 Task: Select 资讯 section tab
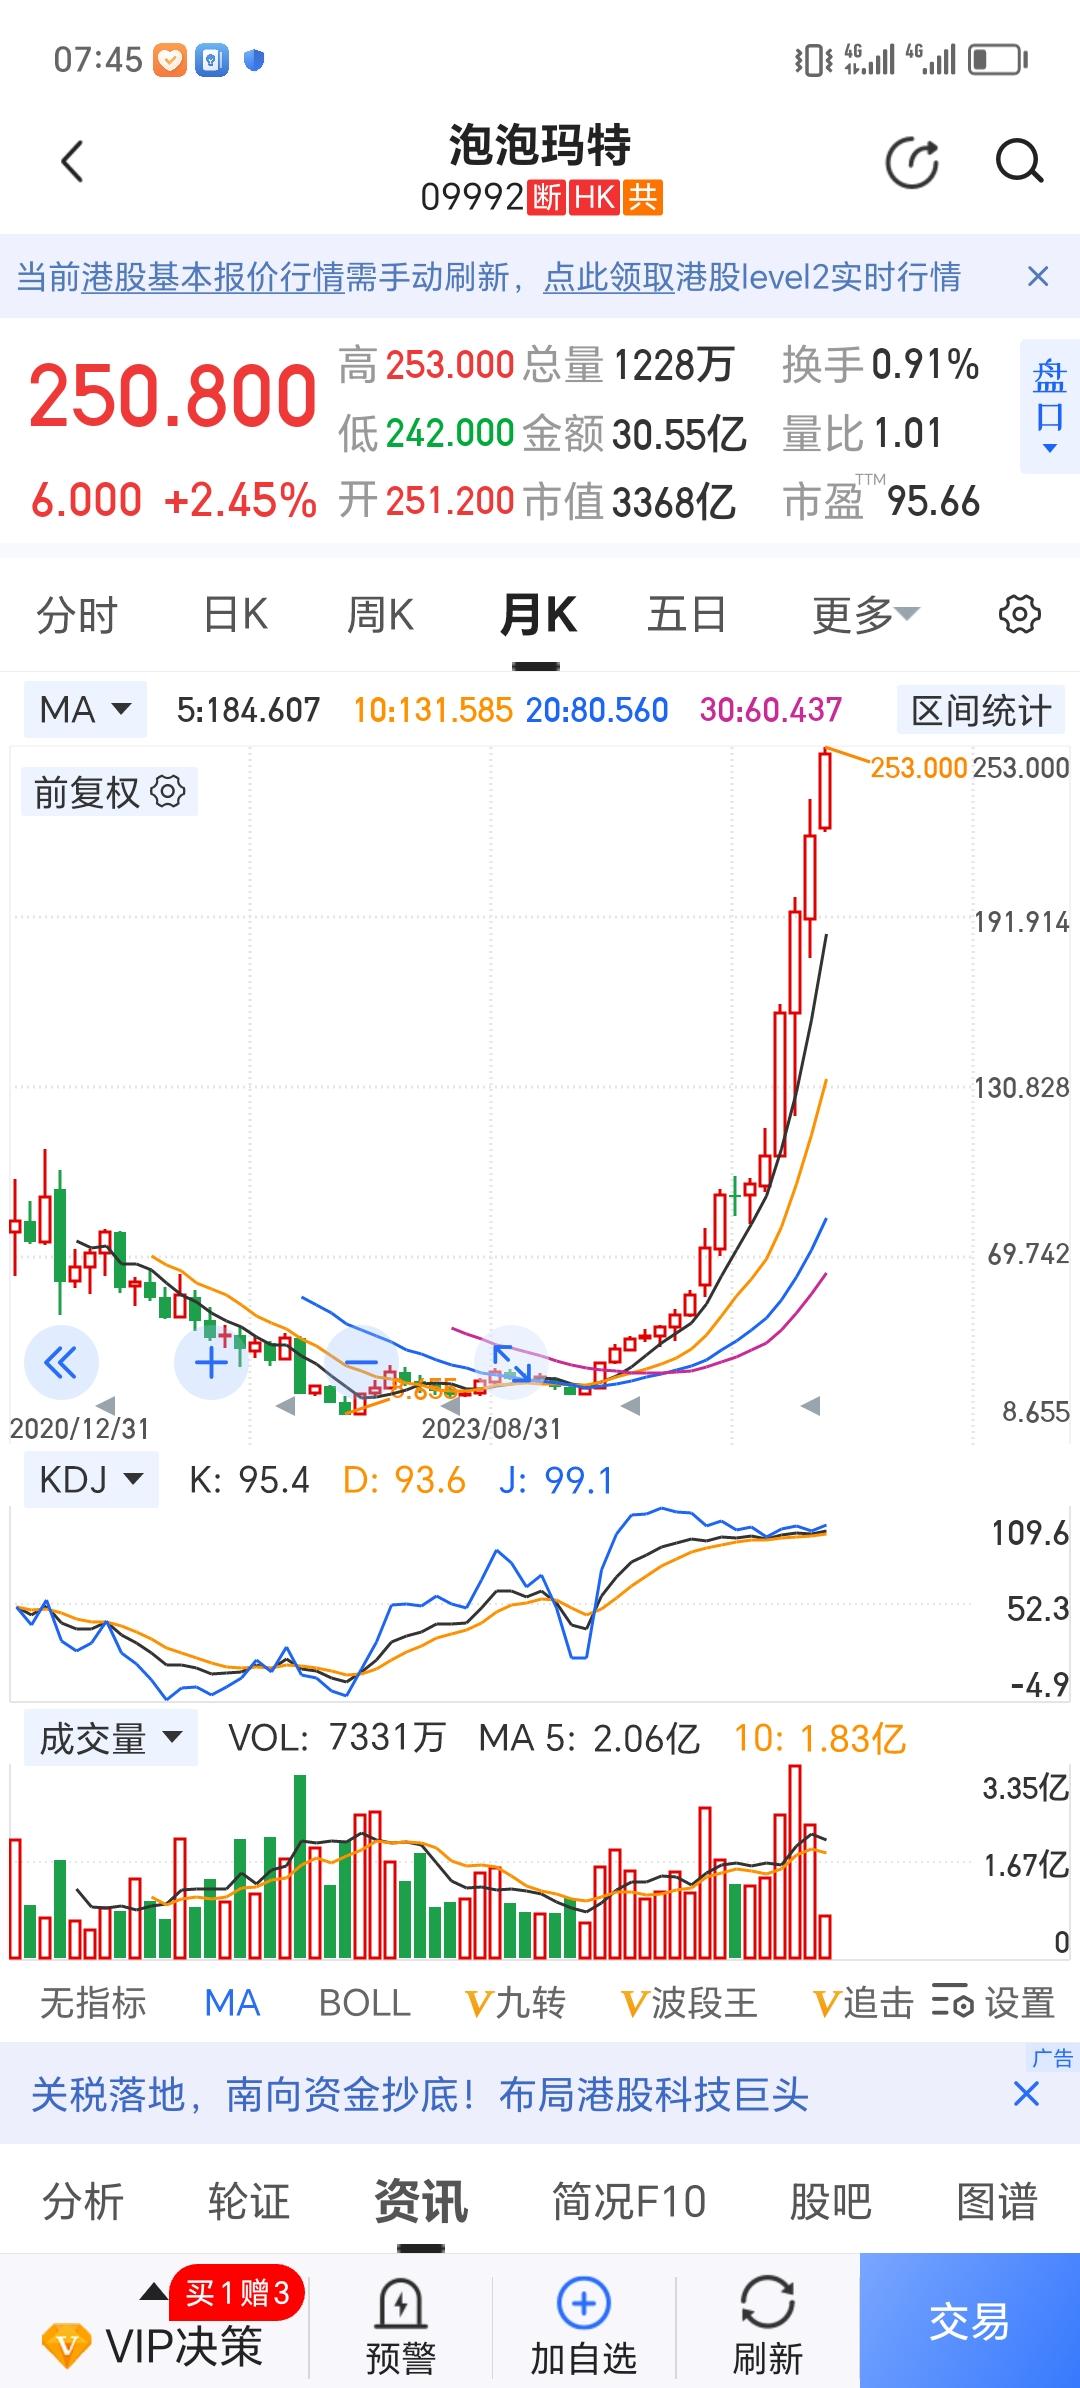[x=421, y=2202]
